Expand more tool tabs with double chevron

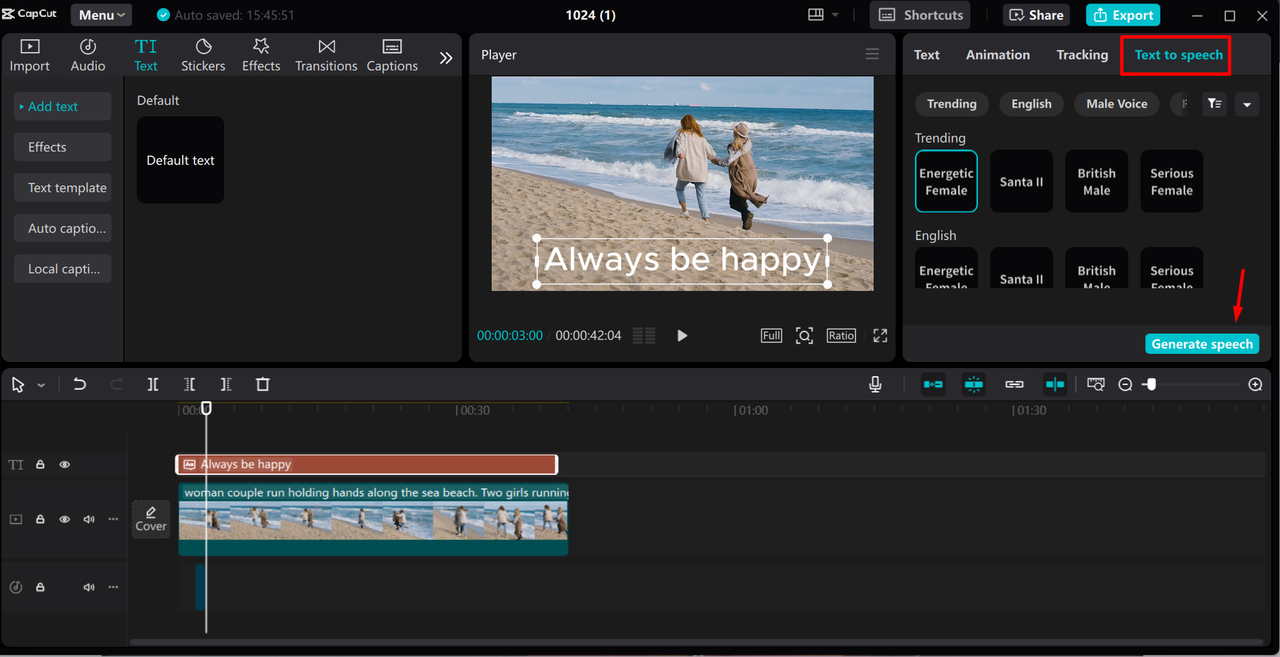(446, 58)
